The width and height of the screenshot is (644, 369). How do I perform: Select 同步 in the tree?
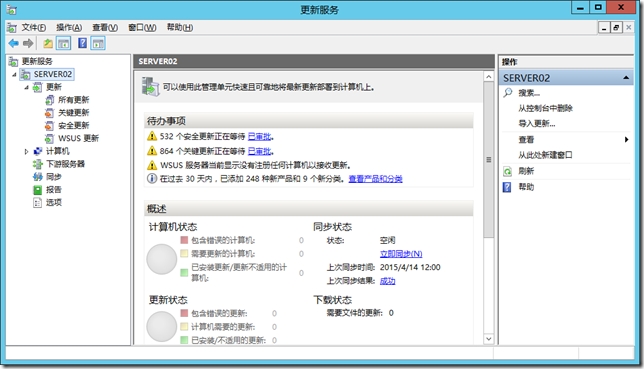[x=54, y=177]
